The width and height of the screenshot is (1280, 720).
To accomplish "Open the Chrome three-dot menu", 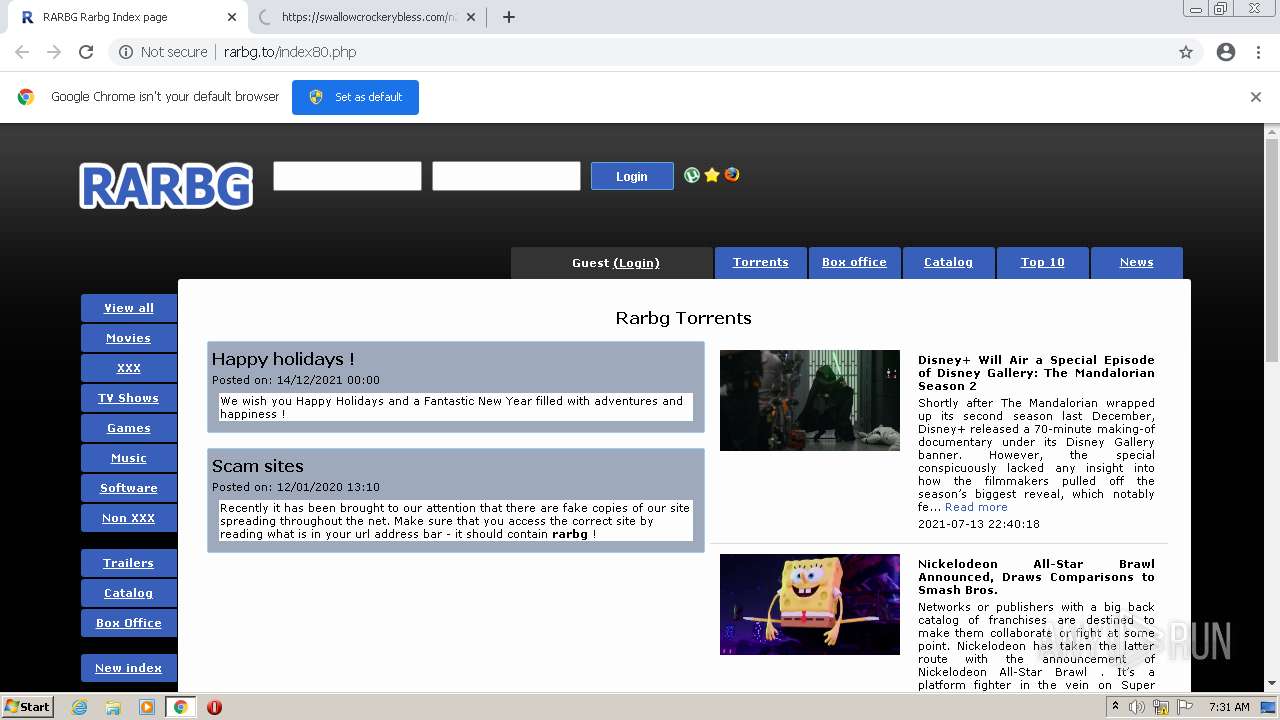I will pyautogui.click(x=1258, y=52).
